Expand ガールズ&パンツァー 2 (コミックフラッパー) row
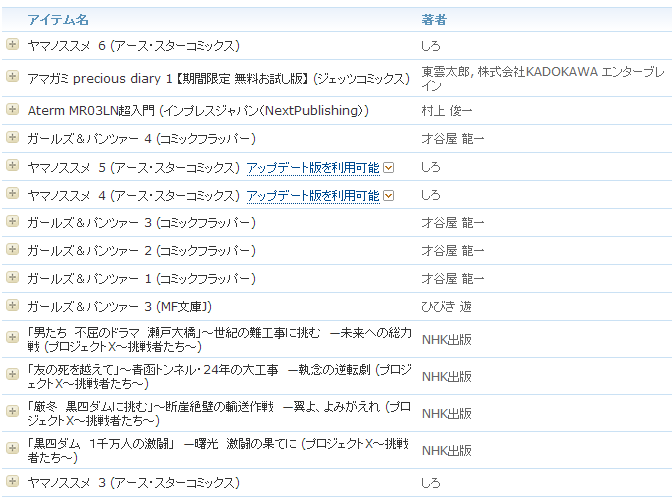This screenshot has height=501, width=672. click(x=12, y=249)
